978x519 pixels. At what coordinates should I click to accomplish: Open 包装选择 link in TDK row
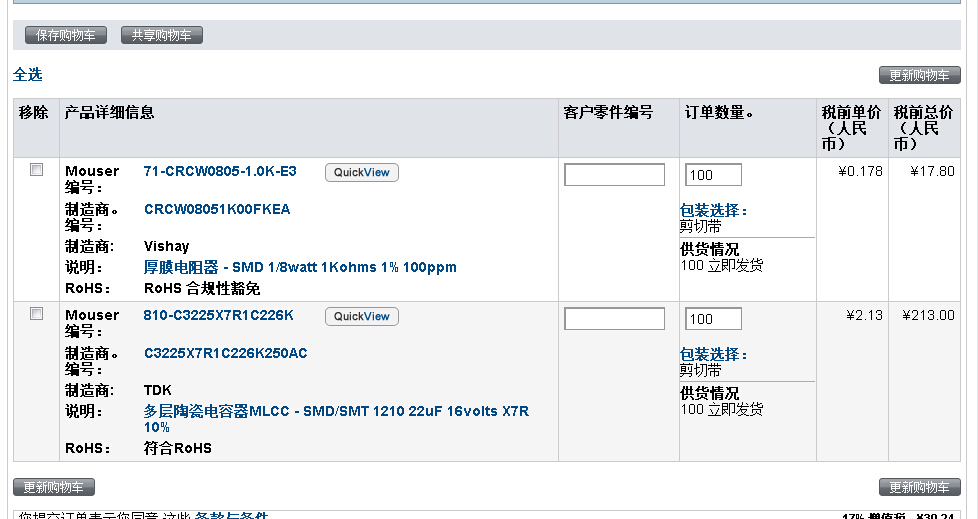(x=714, y=355)
